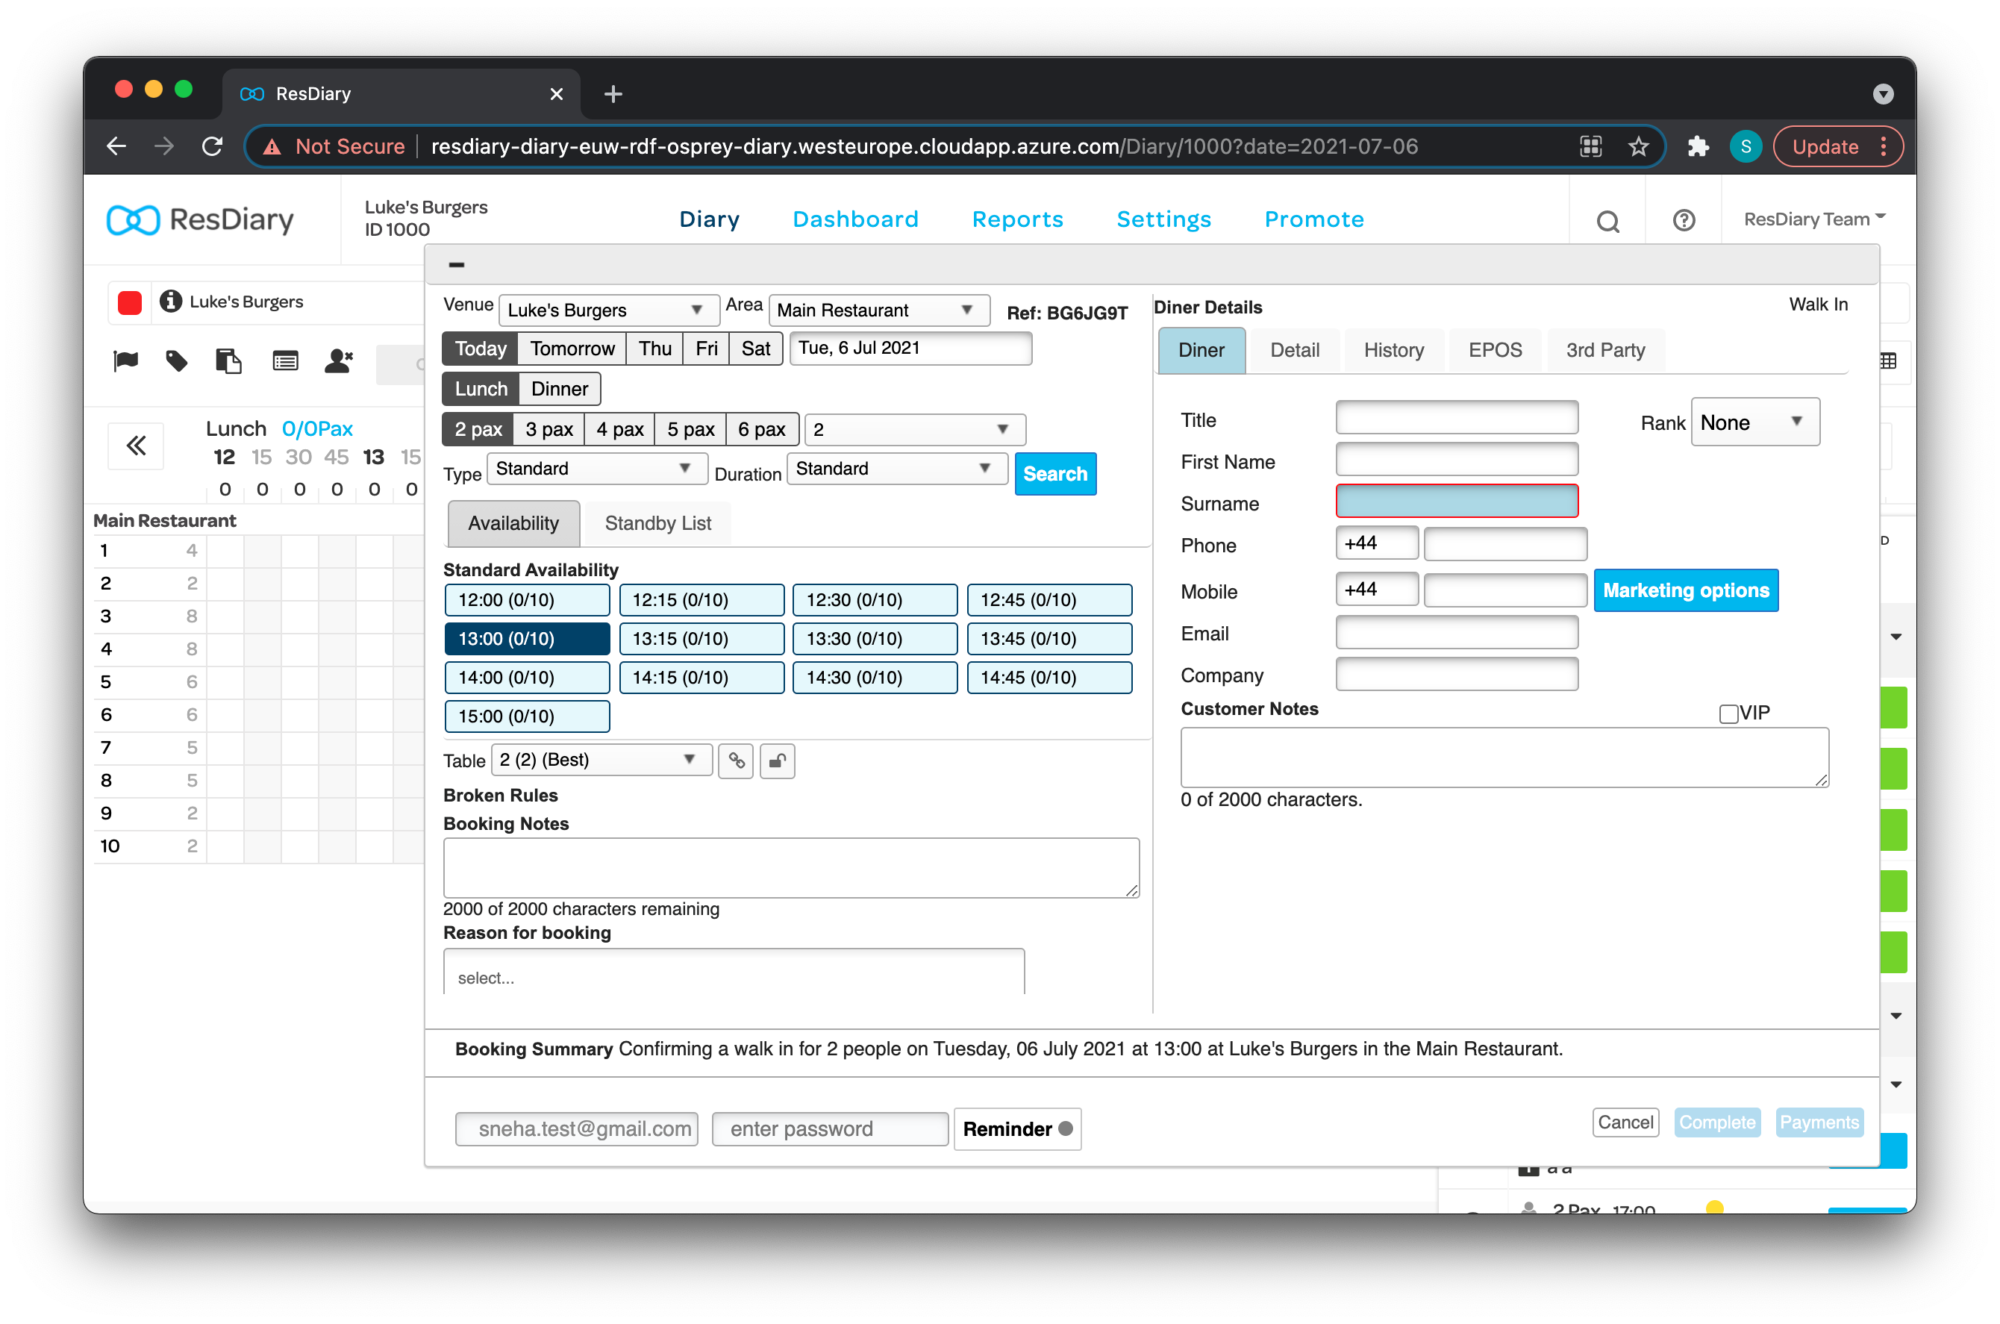The height and width of the screenshot is (1324, 2000).
Task: Click the remove person icon
Action: pos(339,361)
